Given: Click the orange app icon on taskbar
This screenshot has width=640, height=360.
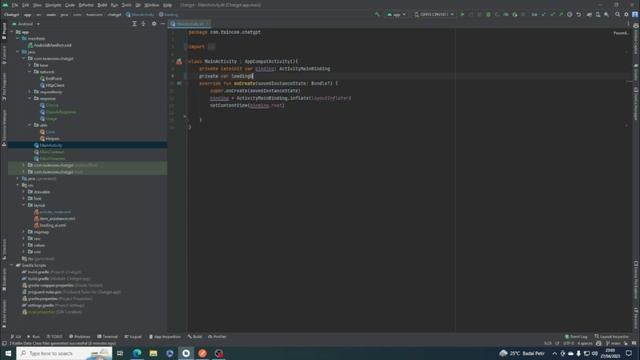Looking at the screenshot, I should (202, 353).
